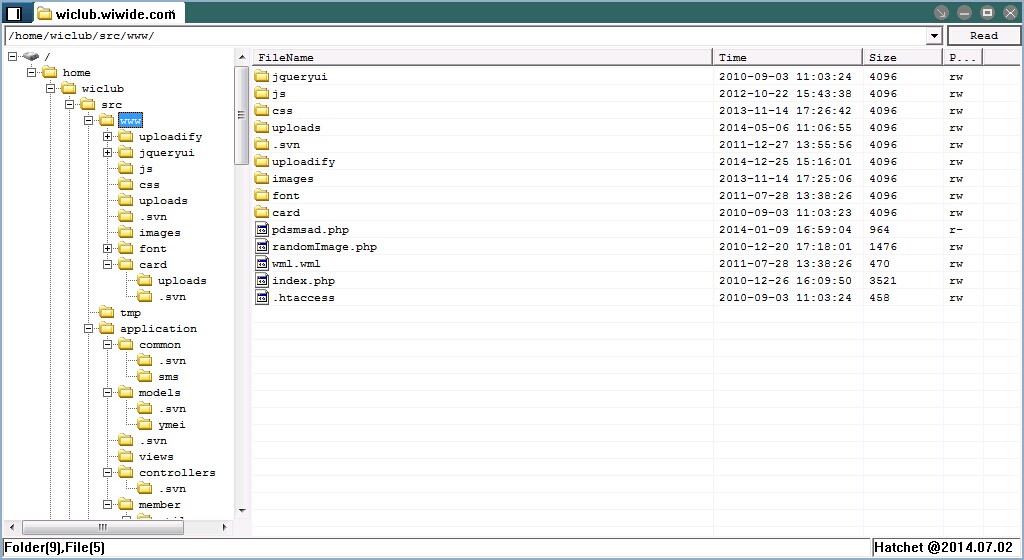Click the uploads folder icon in file list
Viewport: 1024px width, 560px height.
[262, 127]
